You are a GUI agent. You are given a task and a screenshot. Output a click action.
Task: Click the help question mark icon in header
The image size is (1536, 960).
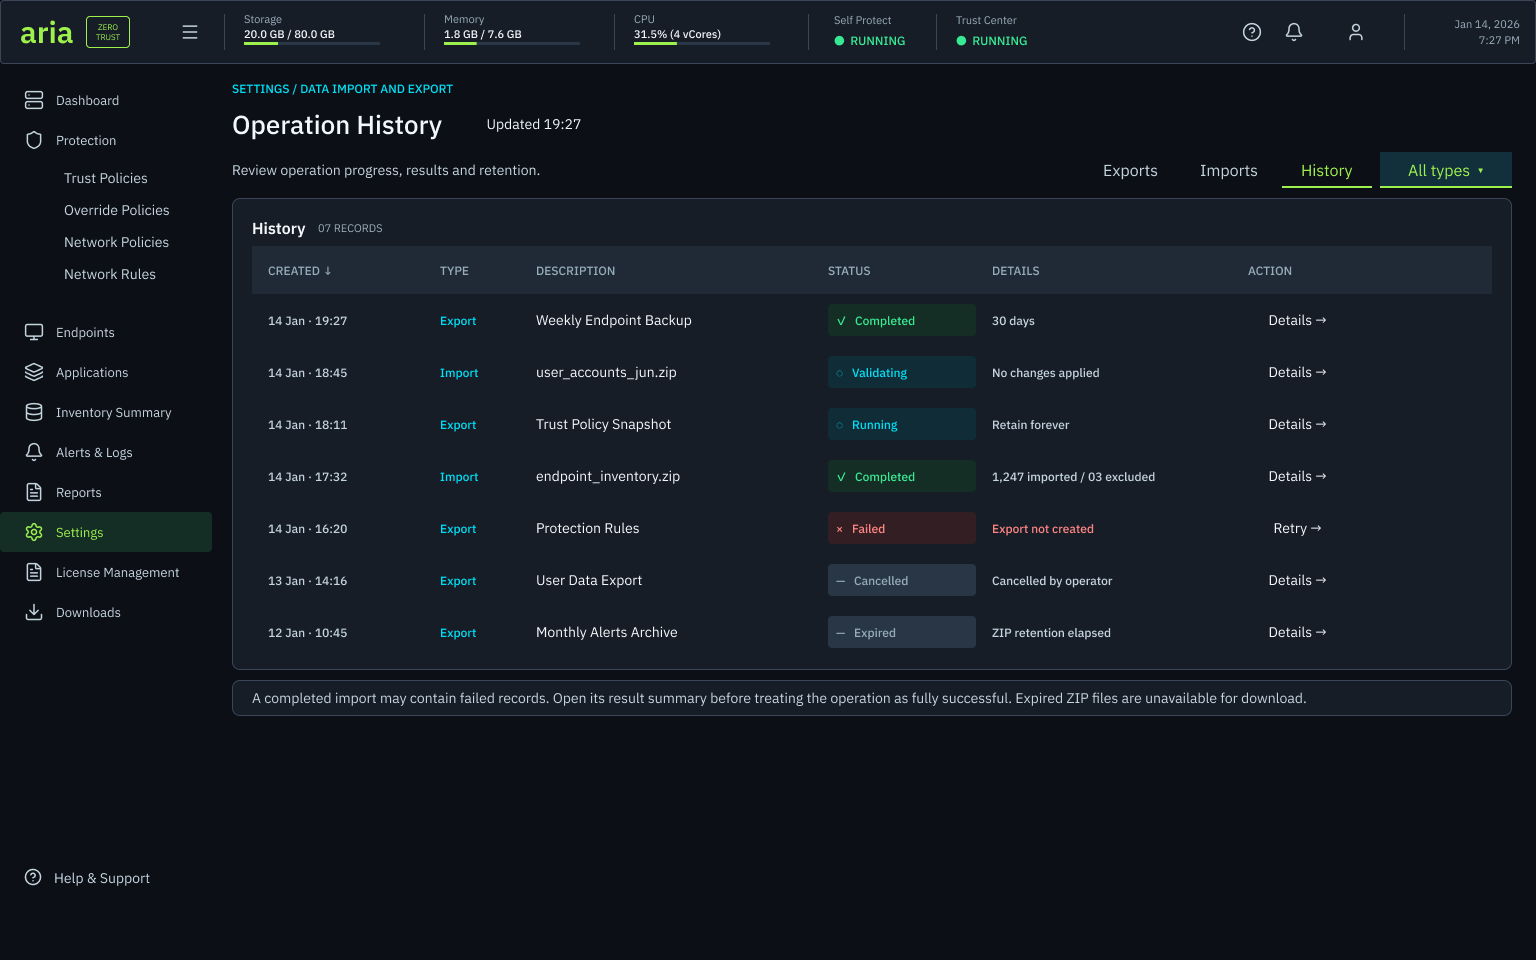[1252, 32]
